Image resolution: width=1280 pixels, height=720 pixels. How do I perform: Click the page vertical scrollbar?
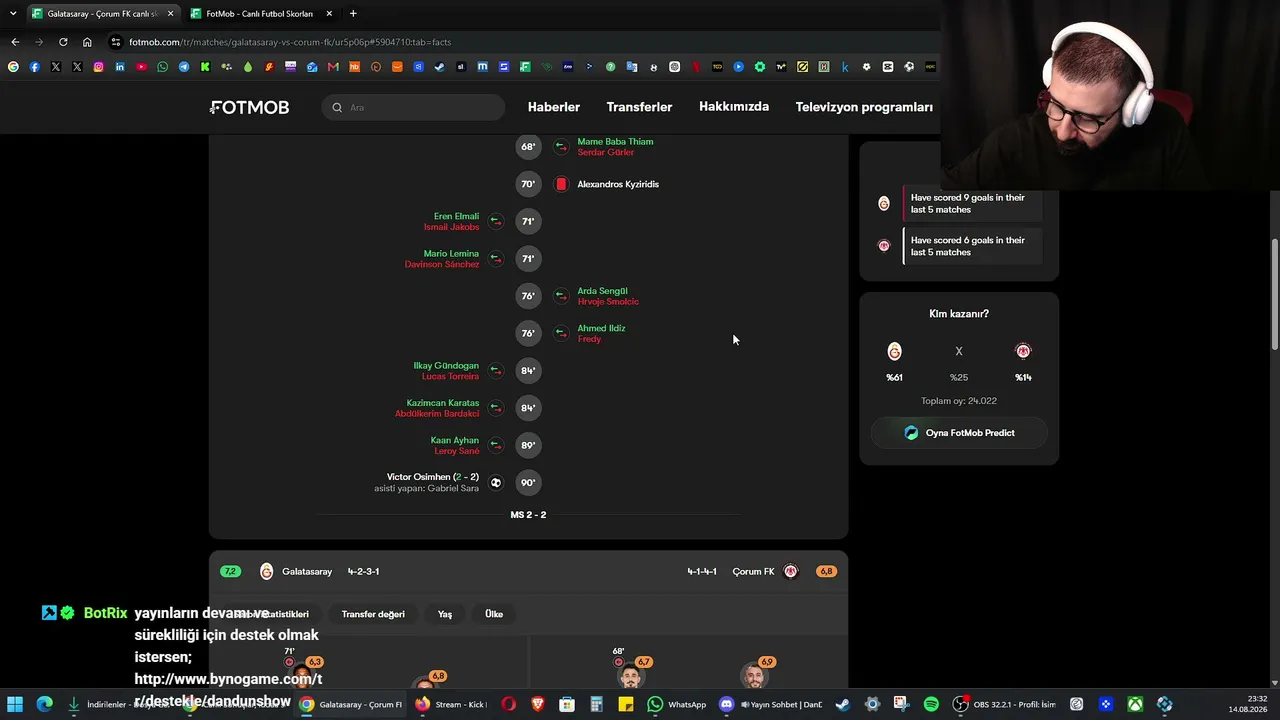click(1274, 295)
